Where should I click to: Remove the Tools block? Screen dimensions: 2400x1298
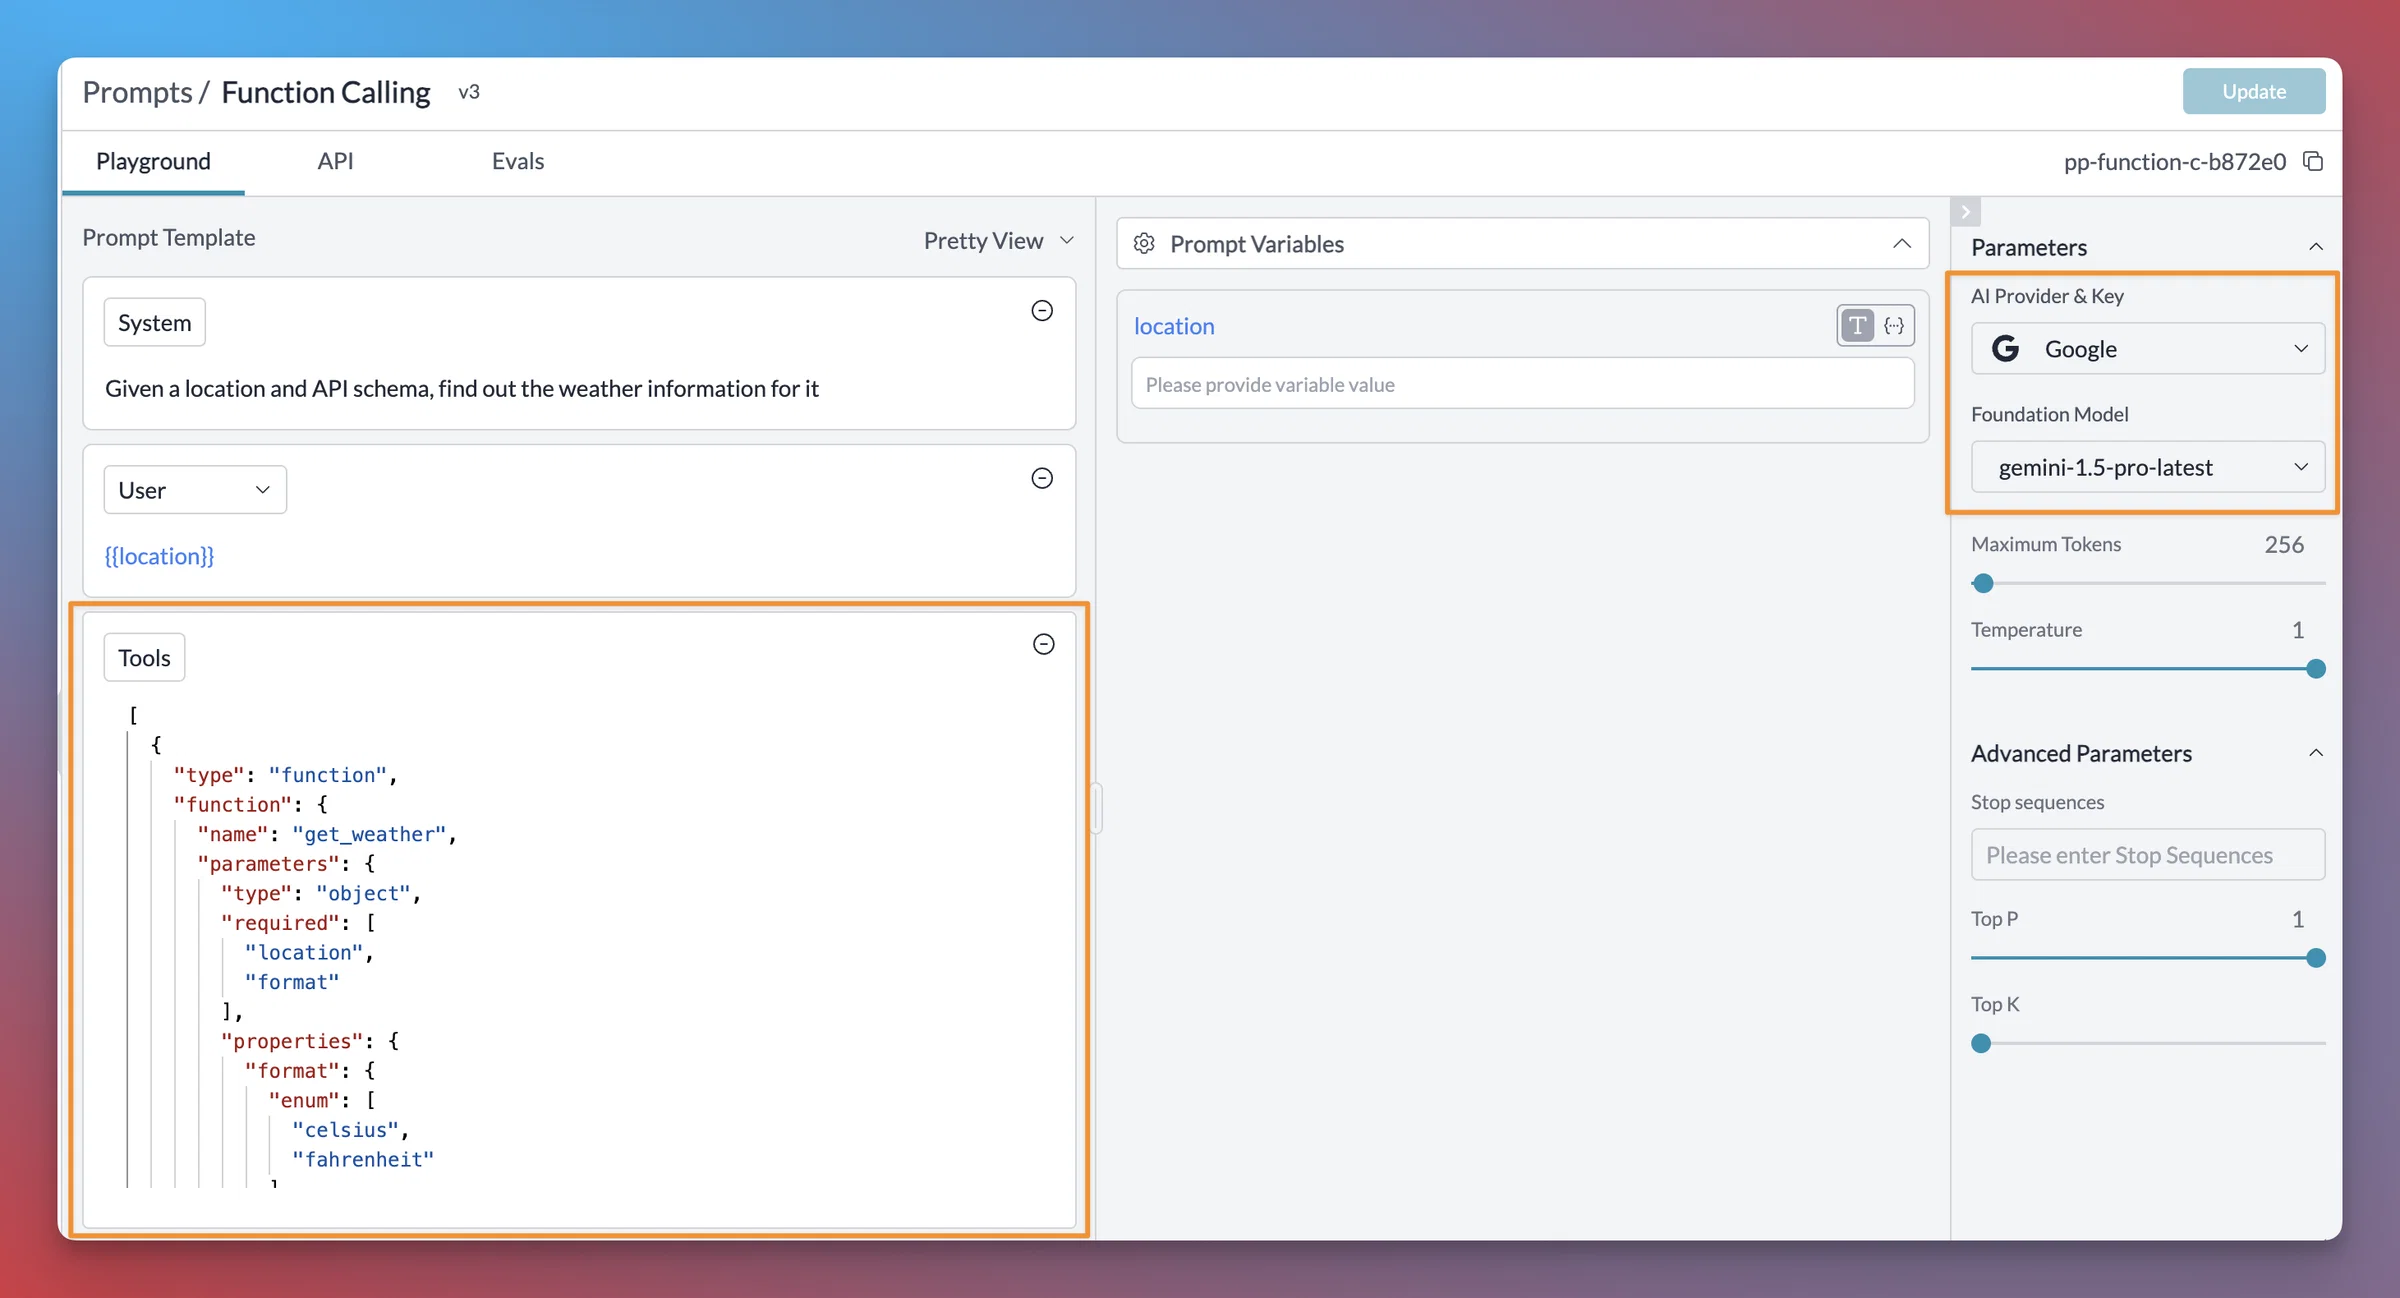click(1043, 644)
